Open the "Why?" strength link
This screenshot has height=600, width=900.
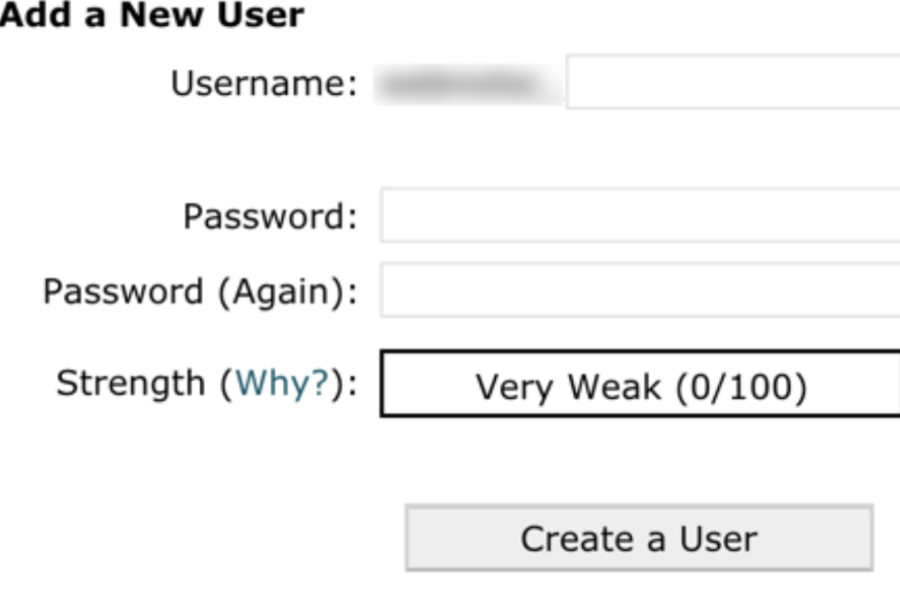pos(282,384)
